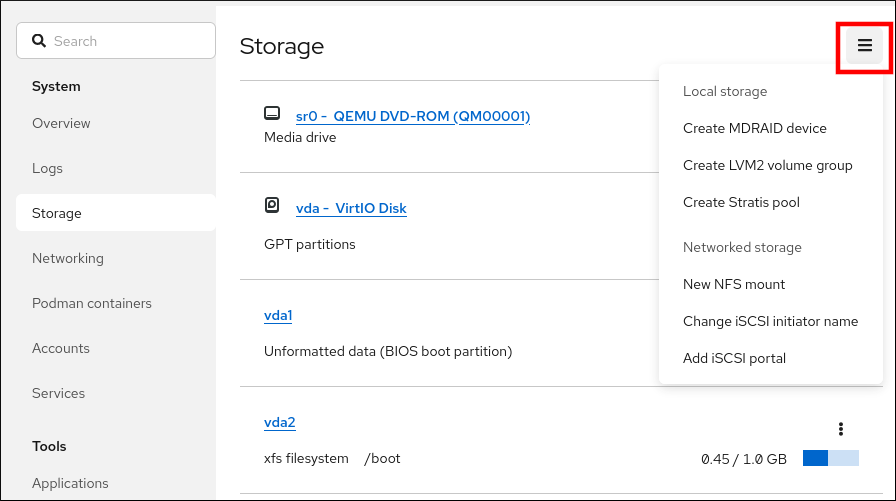Viewport: 896px width, 501px height.
Task: Choose Create LVM2 volume group
Action: [x=767, y=165]
